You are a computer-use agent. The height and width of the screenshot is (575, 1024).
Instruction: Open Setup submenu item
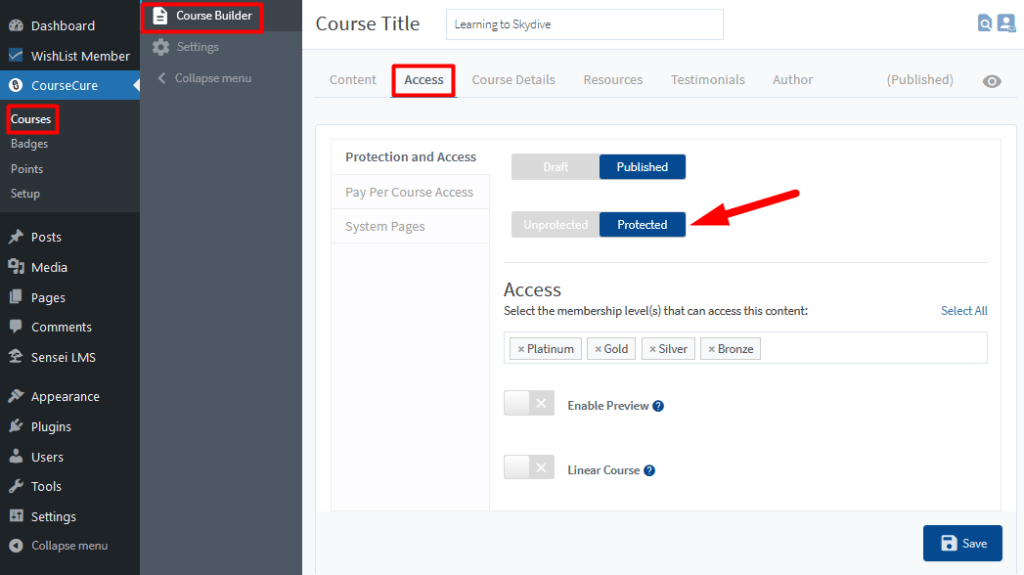coord(25,193)
